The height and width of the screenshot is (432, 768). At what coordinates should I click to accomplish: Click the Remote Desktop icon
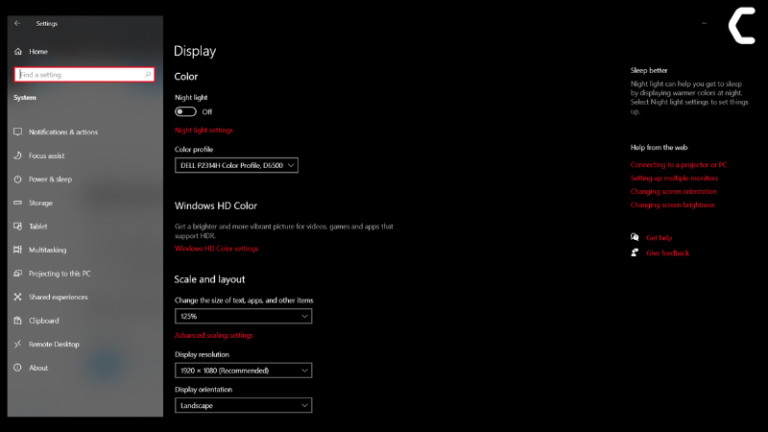(18, 344)
